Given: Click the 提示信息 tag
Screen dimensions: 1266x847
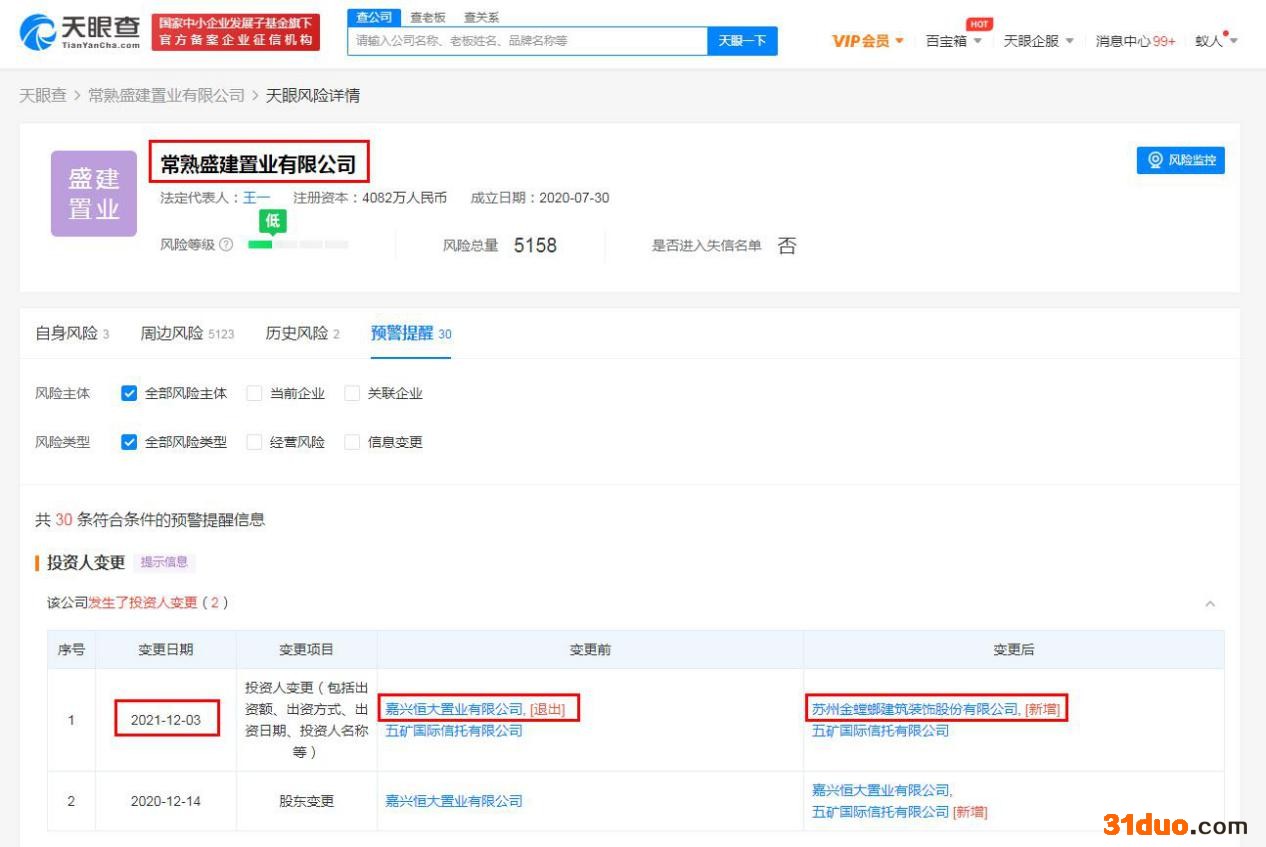Looking at the screenshot, I should [x=164, y=562].
